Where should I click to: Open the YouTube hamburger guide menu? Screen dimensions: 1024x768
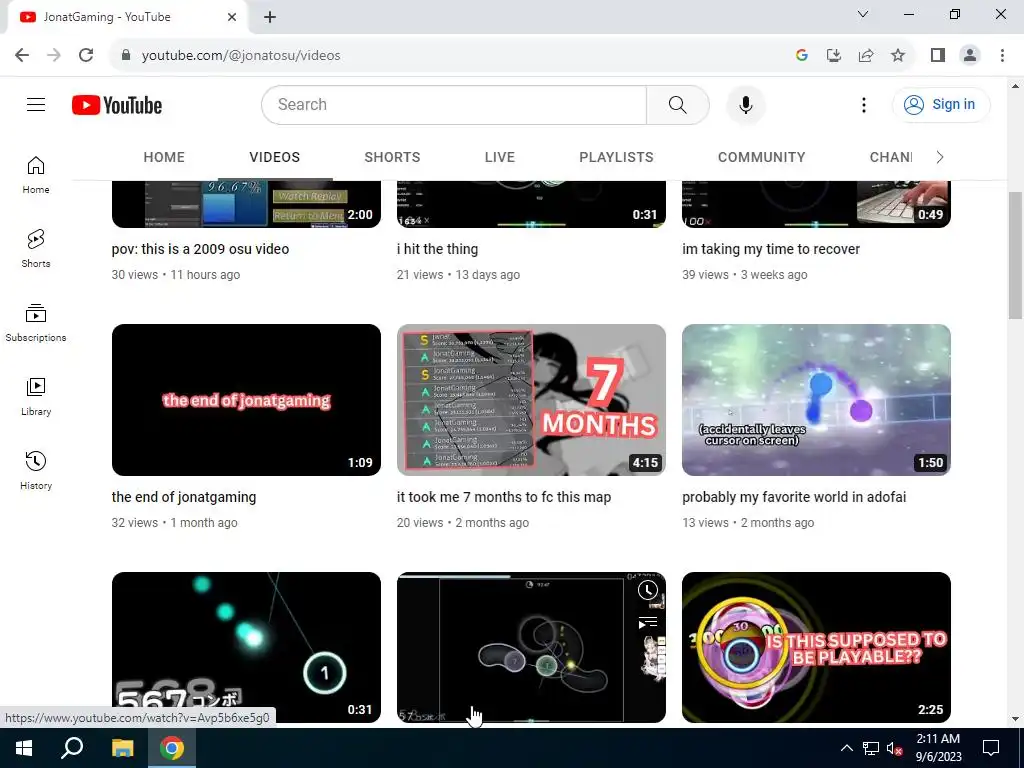point(36,104)
